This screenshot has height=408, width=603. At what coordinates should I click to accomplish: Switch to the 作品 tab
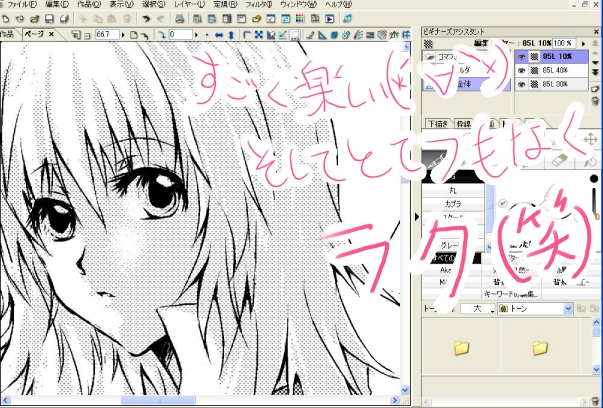pyautogui.click(x=7, y=35)
